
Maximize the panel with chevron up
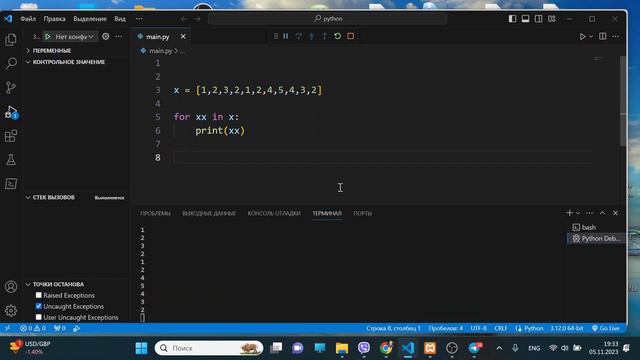coord(602,213)
